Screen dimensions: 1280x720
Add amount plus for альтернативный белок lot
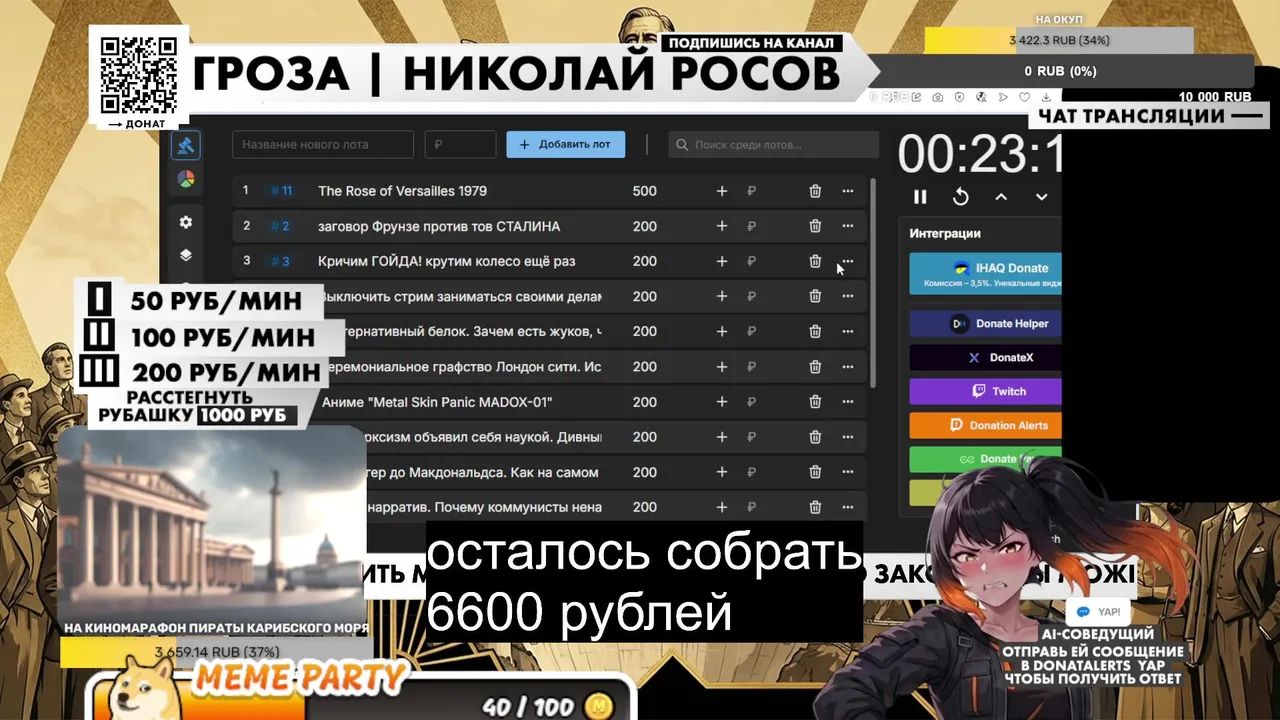(x=722, y=331)
